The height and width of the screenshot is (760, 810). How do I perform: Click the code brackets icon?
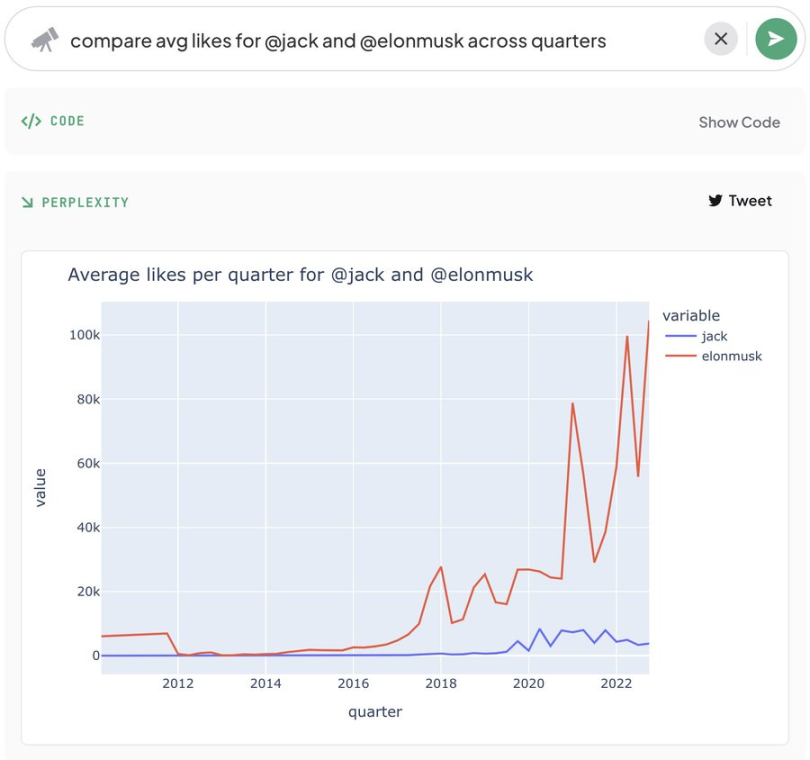[31, 121]
